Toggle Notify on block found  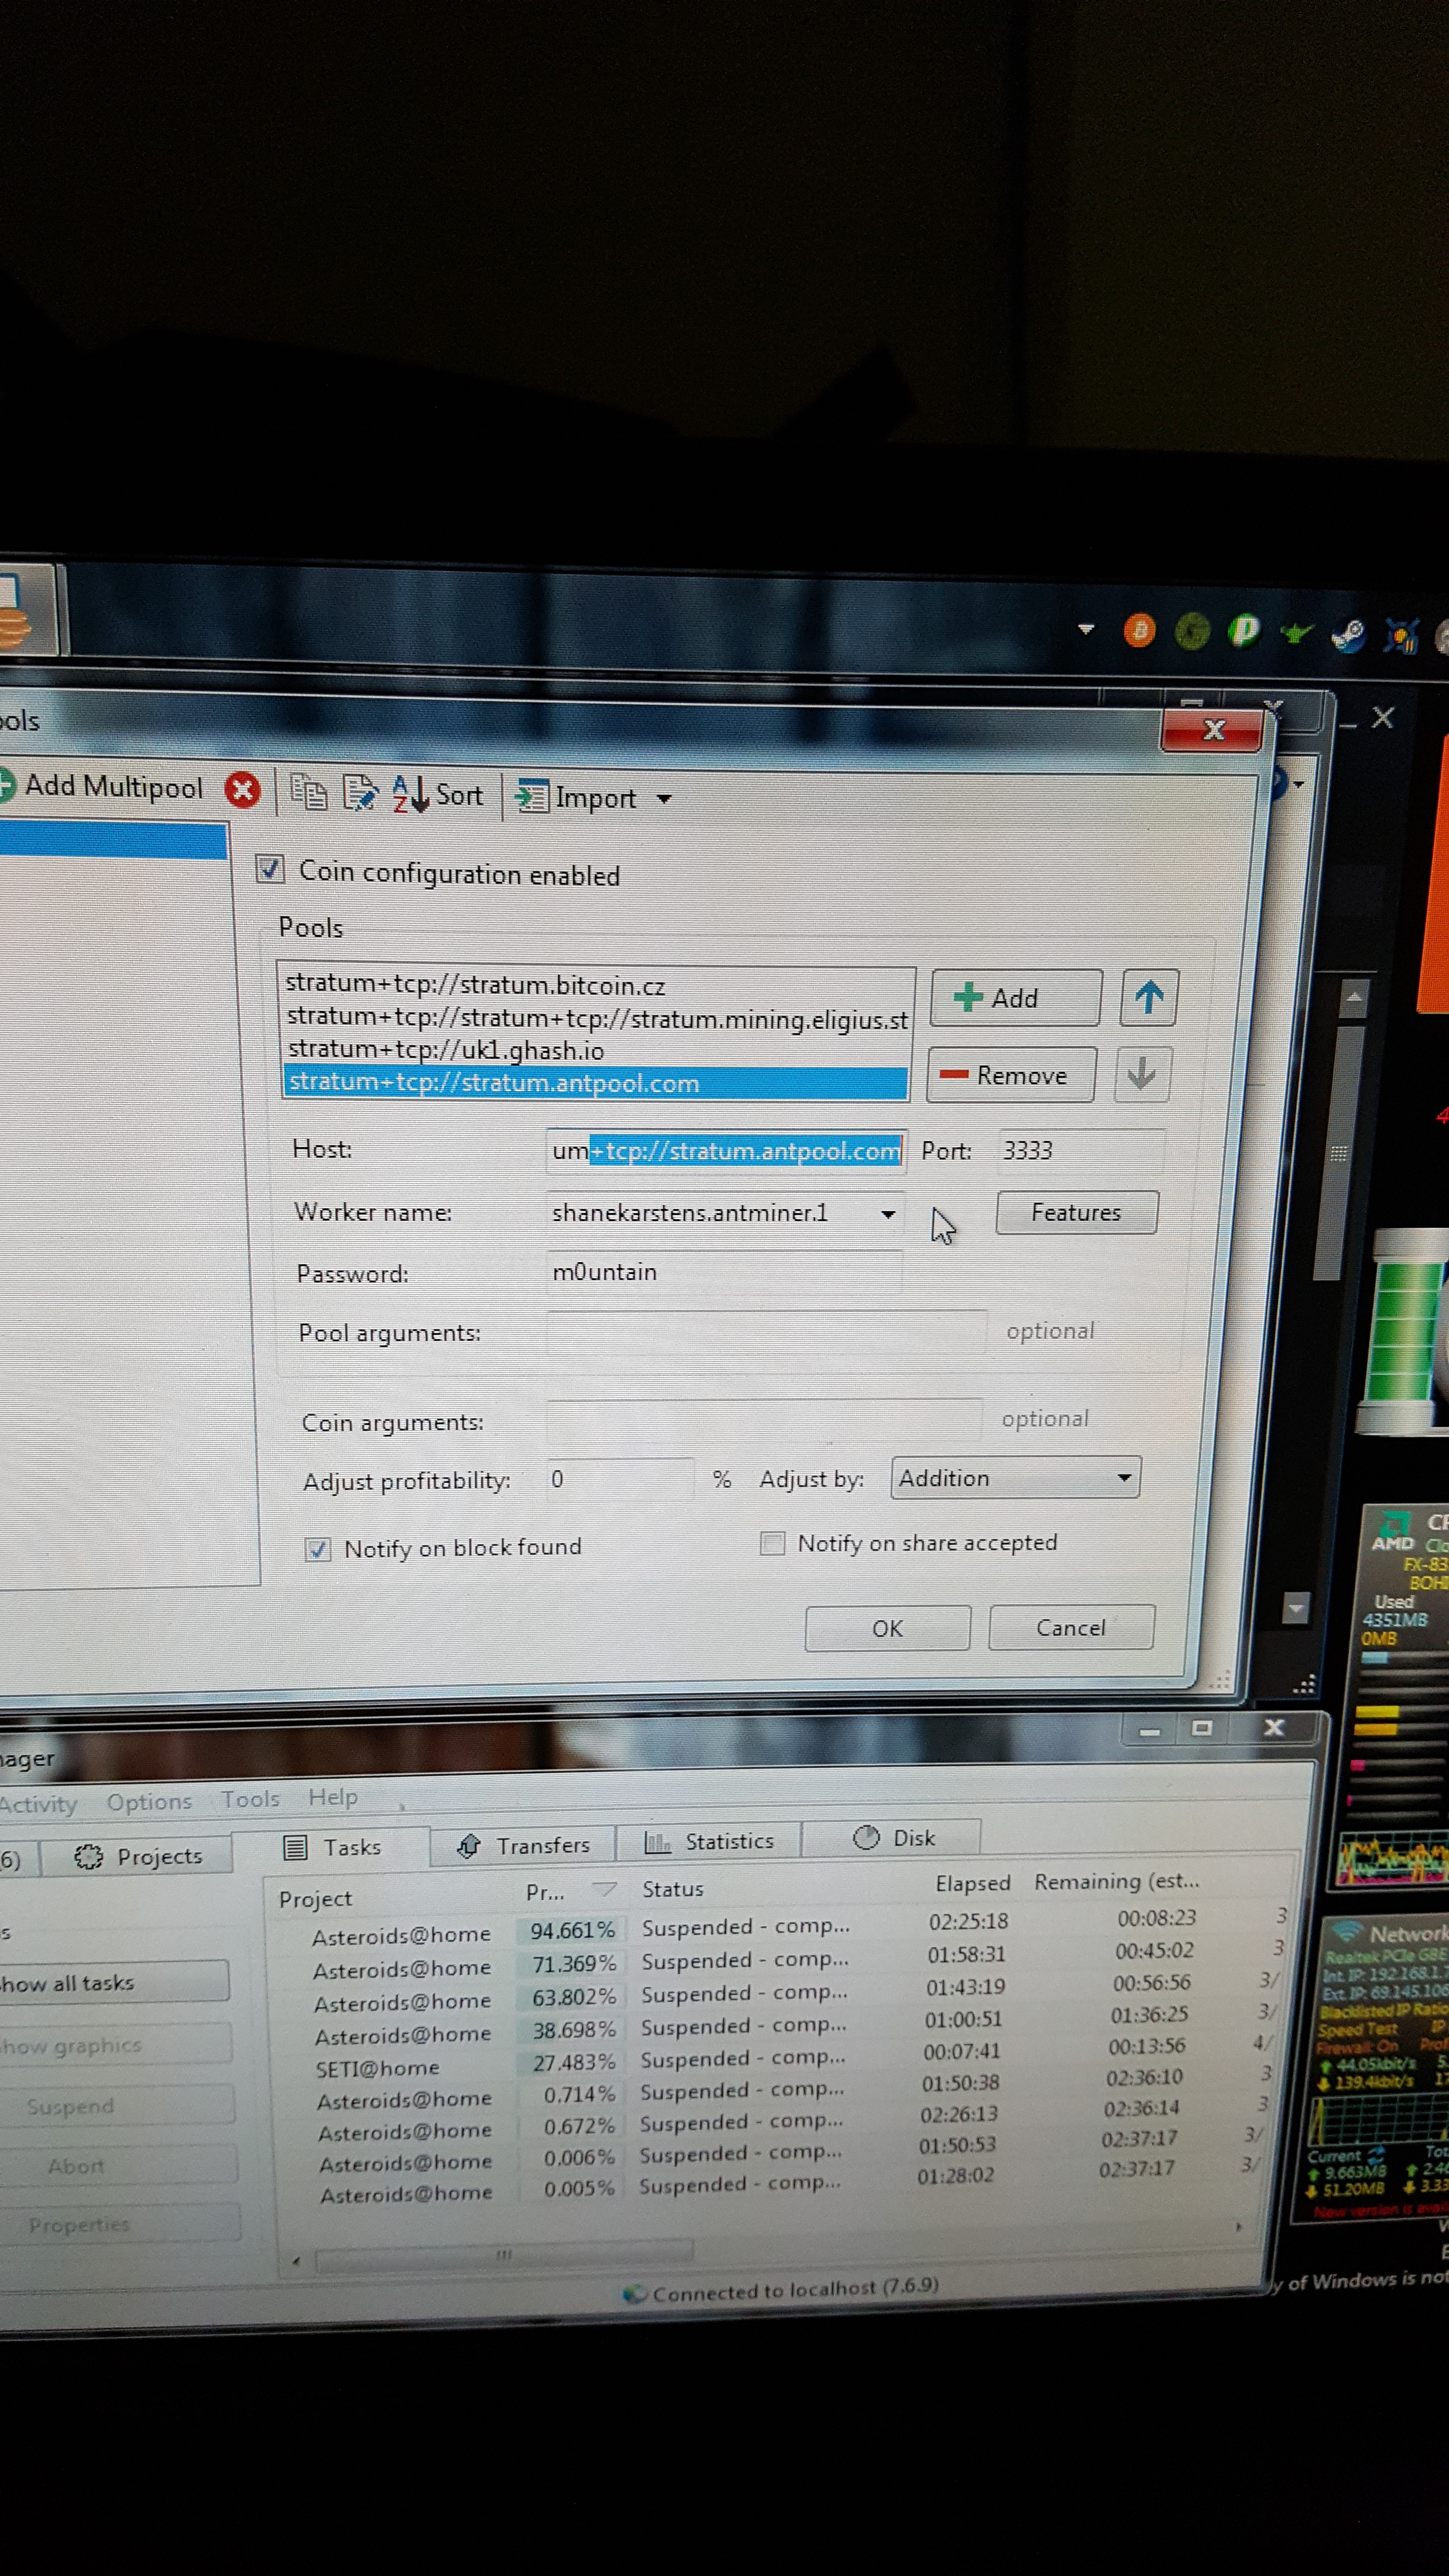point(318,1549)
